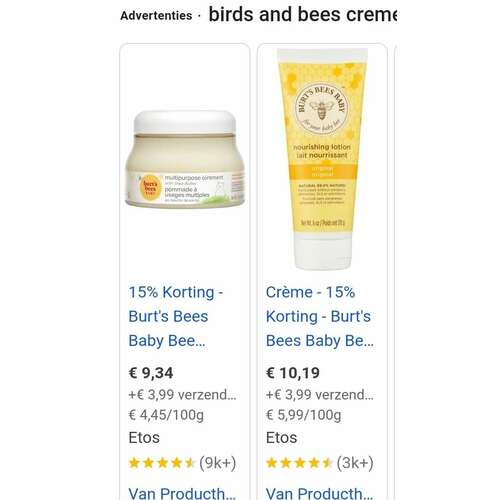Viewport: 500px width, 500px height.
Task: Open the nourishing lotion tube image
Action: coord(322,159)
